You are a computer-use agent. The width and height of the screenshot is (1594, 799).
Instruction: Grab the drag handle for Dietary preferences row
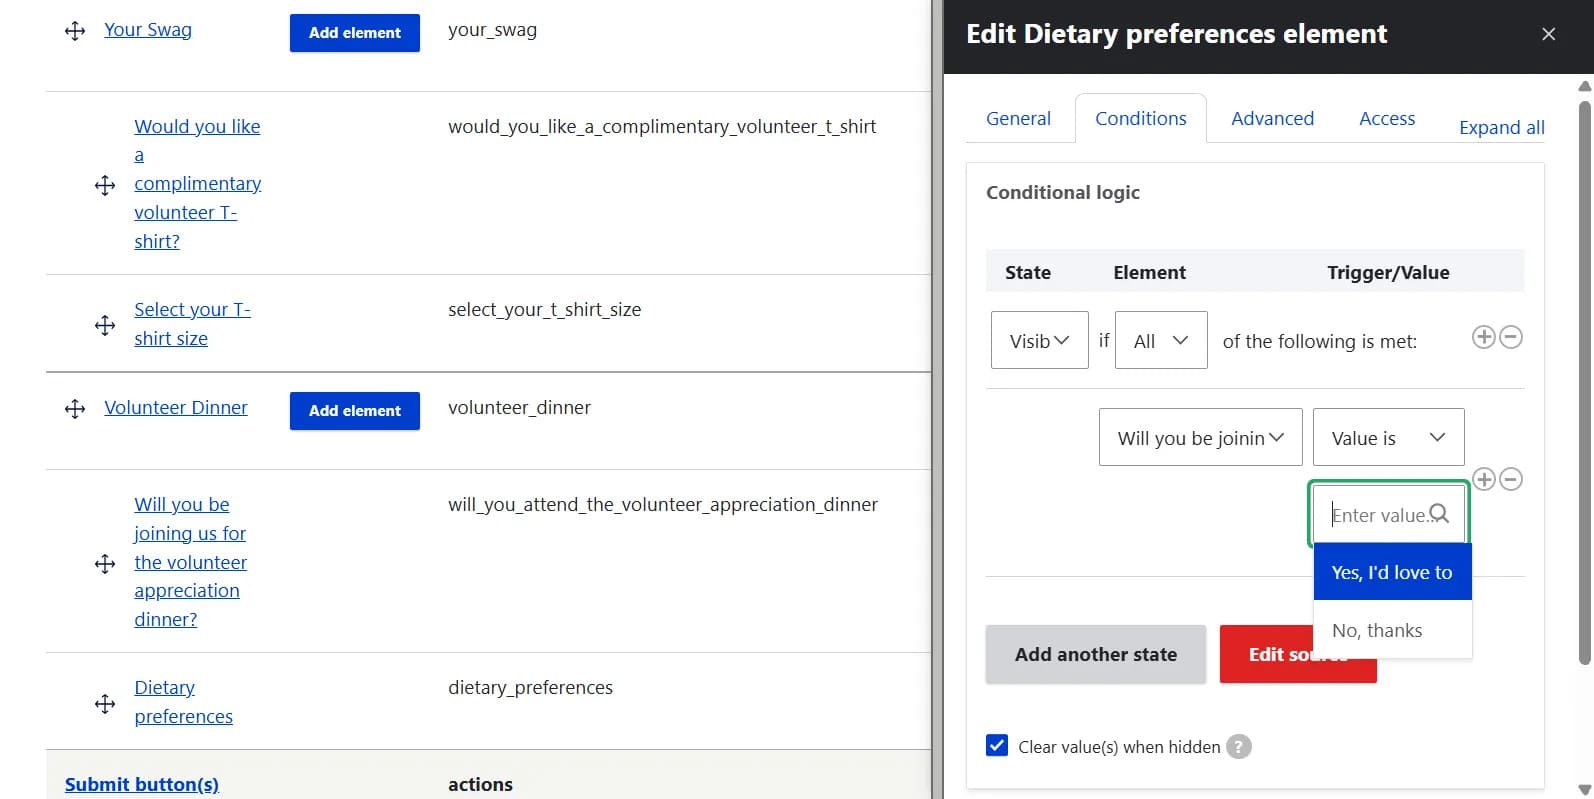pyautogui.click(x=105, y=704)
